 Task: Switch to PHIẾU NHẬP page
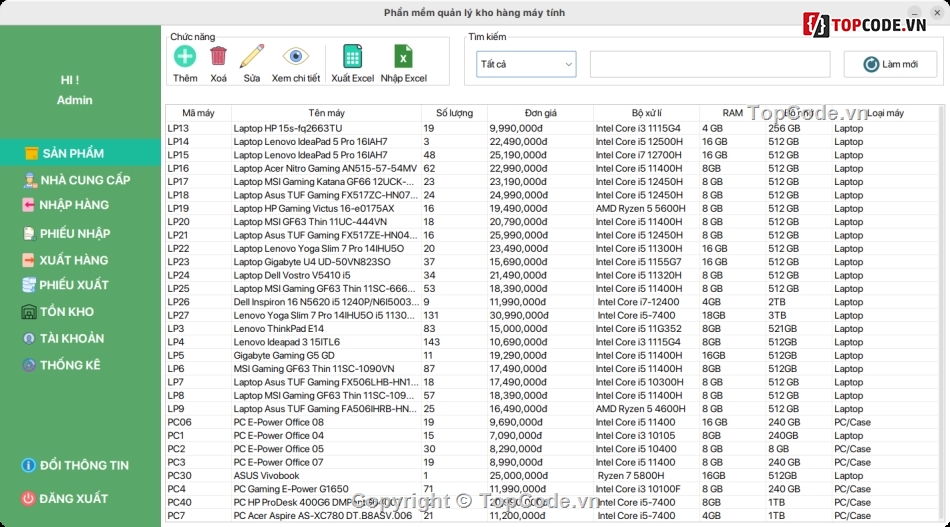[75, 233]
